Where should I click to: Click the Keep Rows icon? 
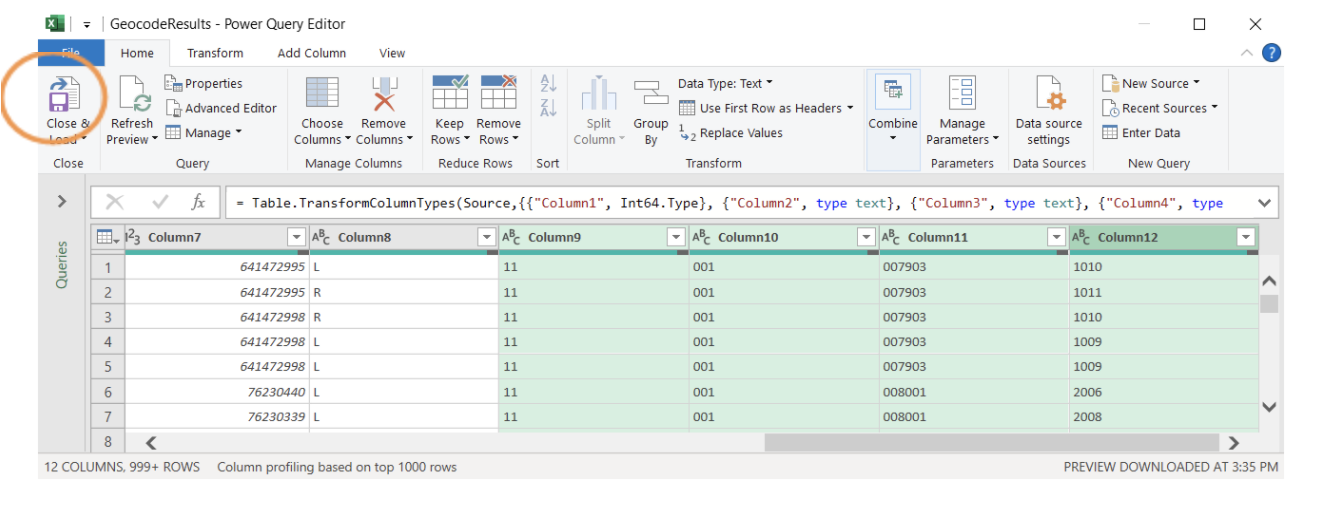450,92
